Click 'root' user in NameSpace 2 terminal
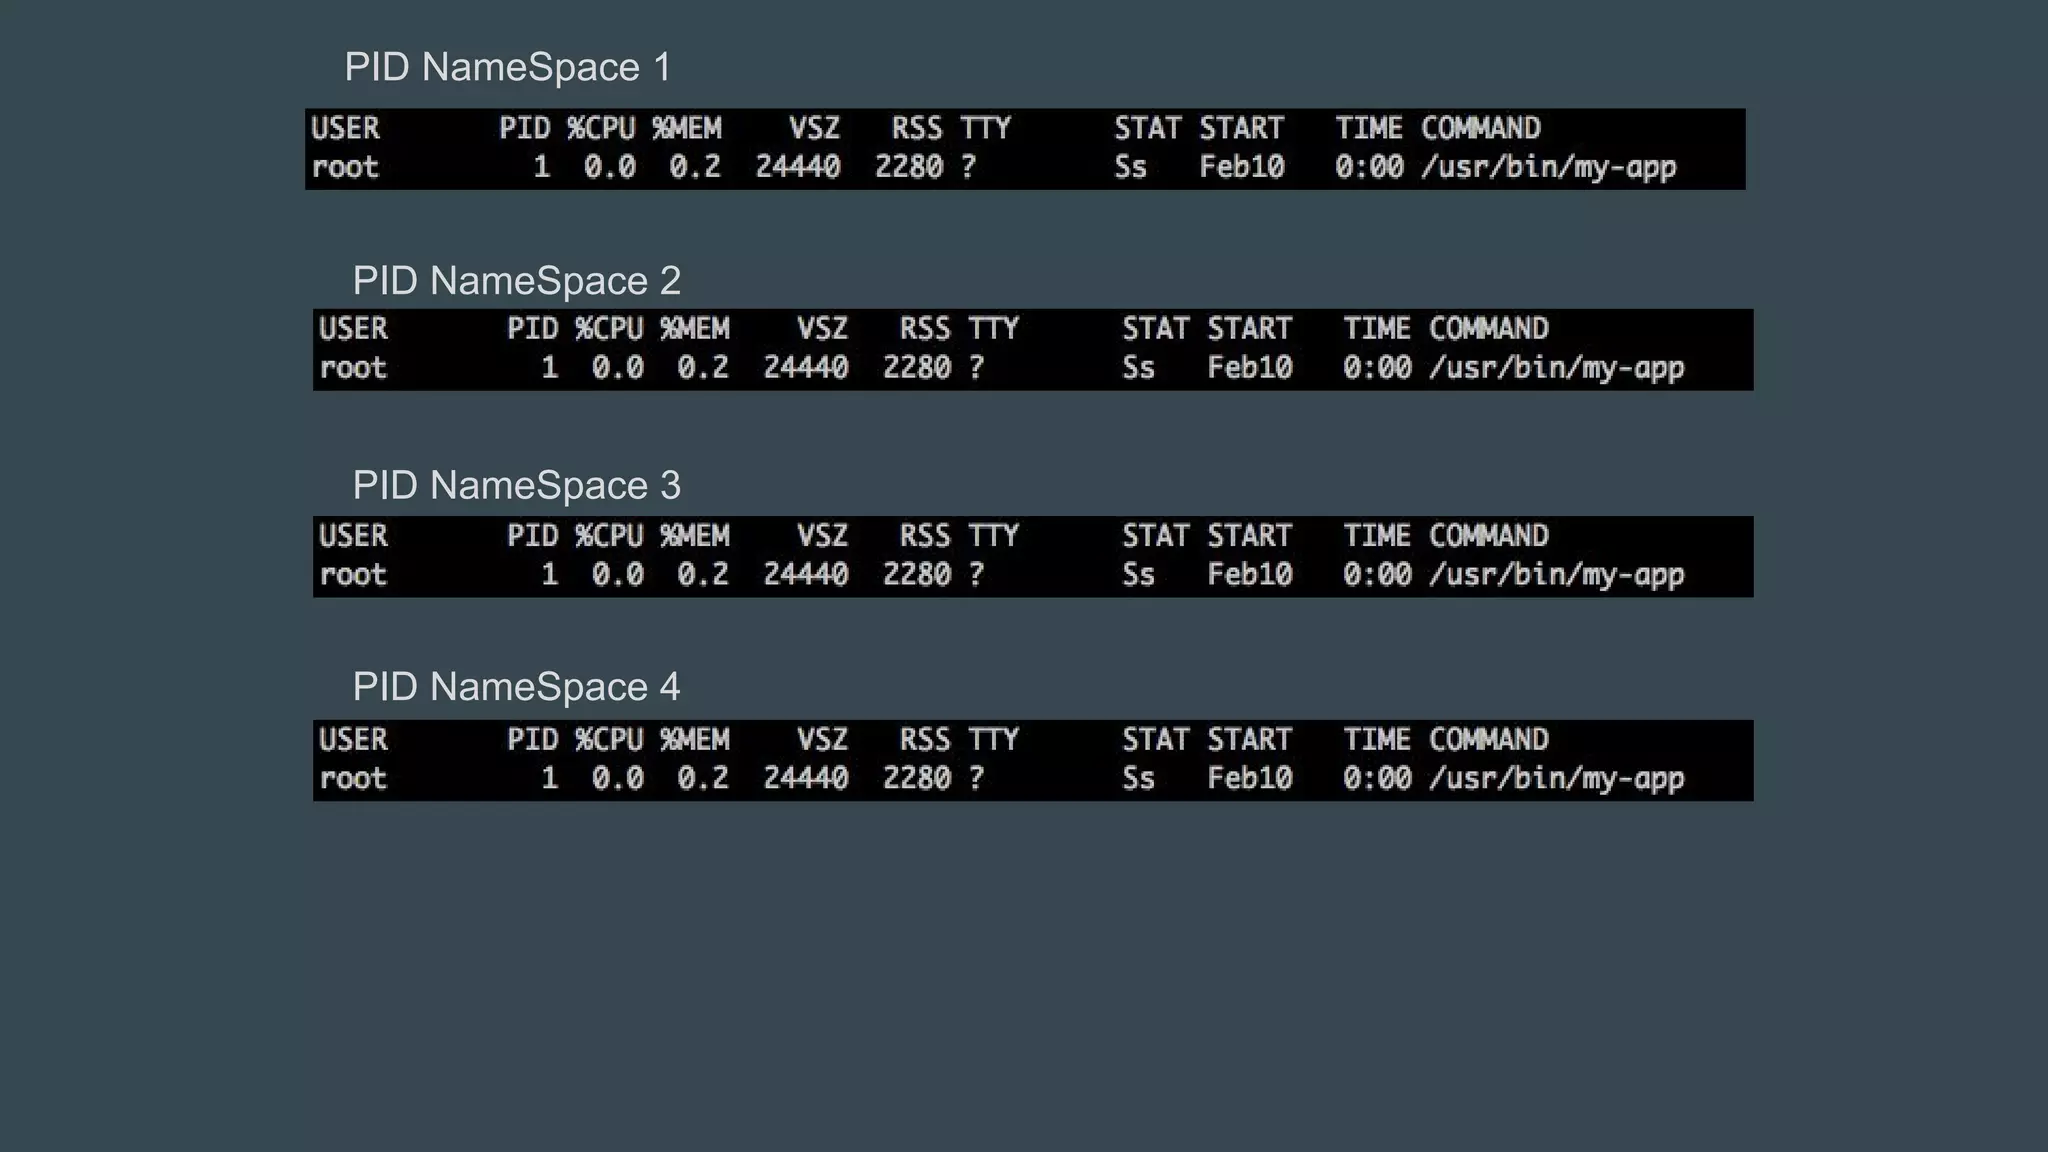 353,368
